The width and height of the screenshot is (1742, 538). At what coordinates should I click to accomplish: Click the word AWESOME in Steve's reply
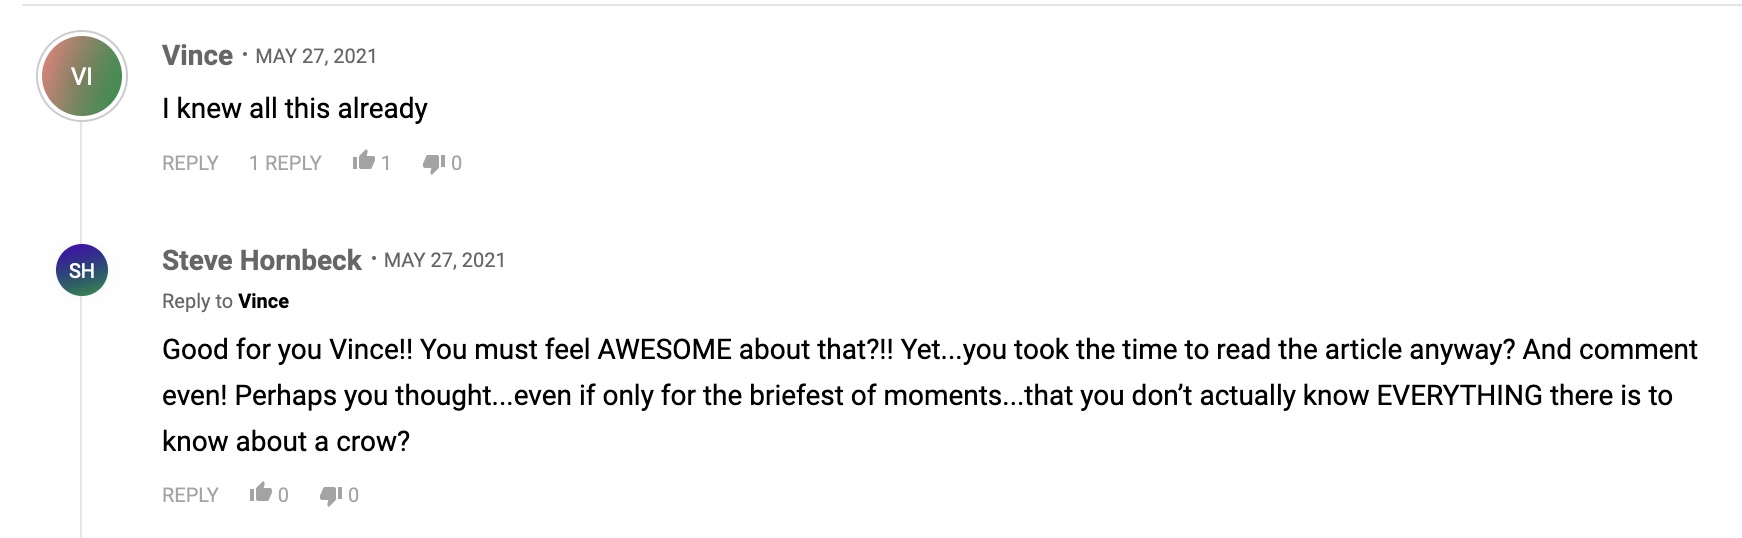pos(664,349)
